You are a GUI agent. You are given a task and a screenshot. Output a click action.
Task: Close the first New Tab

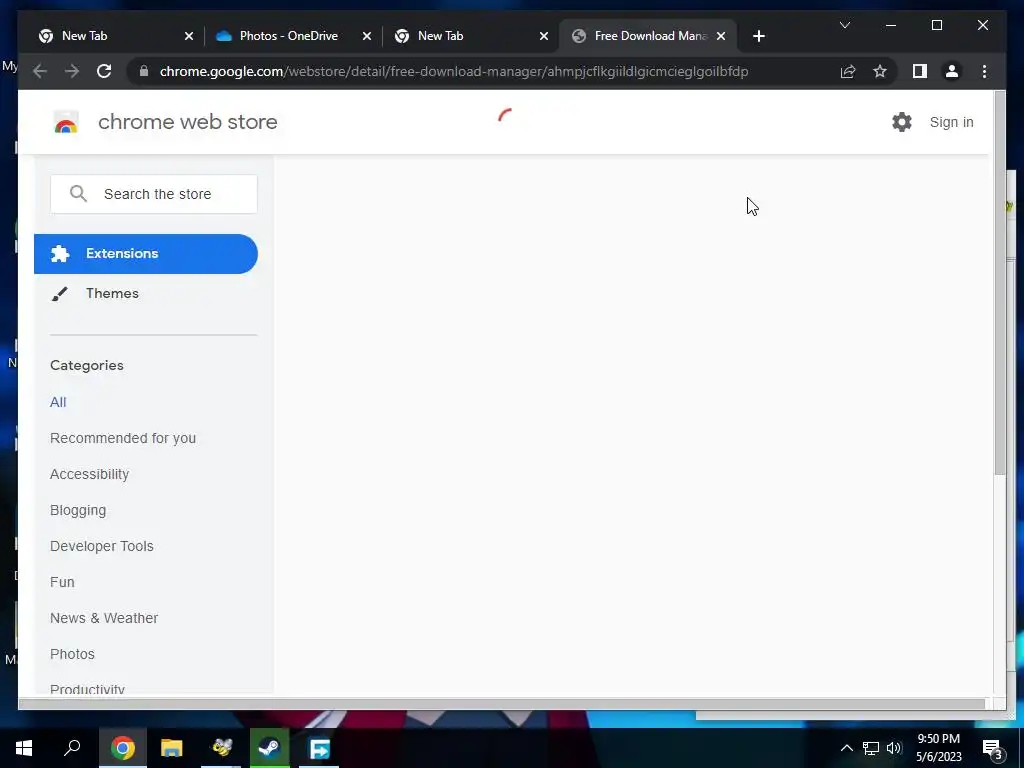(x=189, y=37)
